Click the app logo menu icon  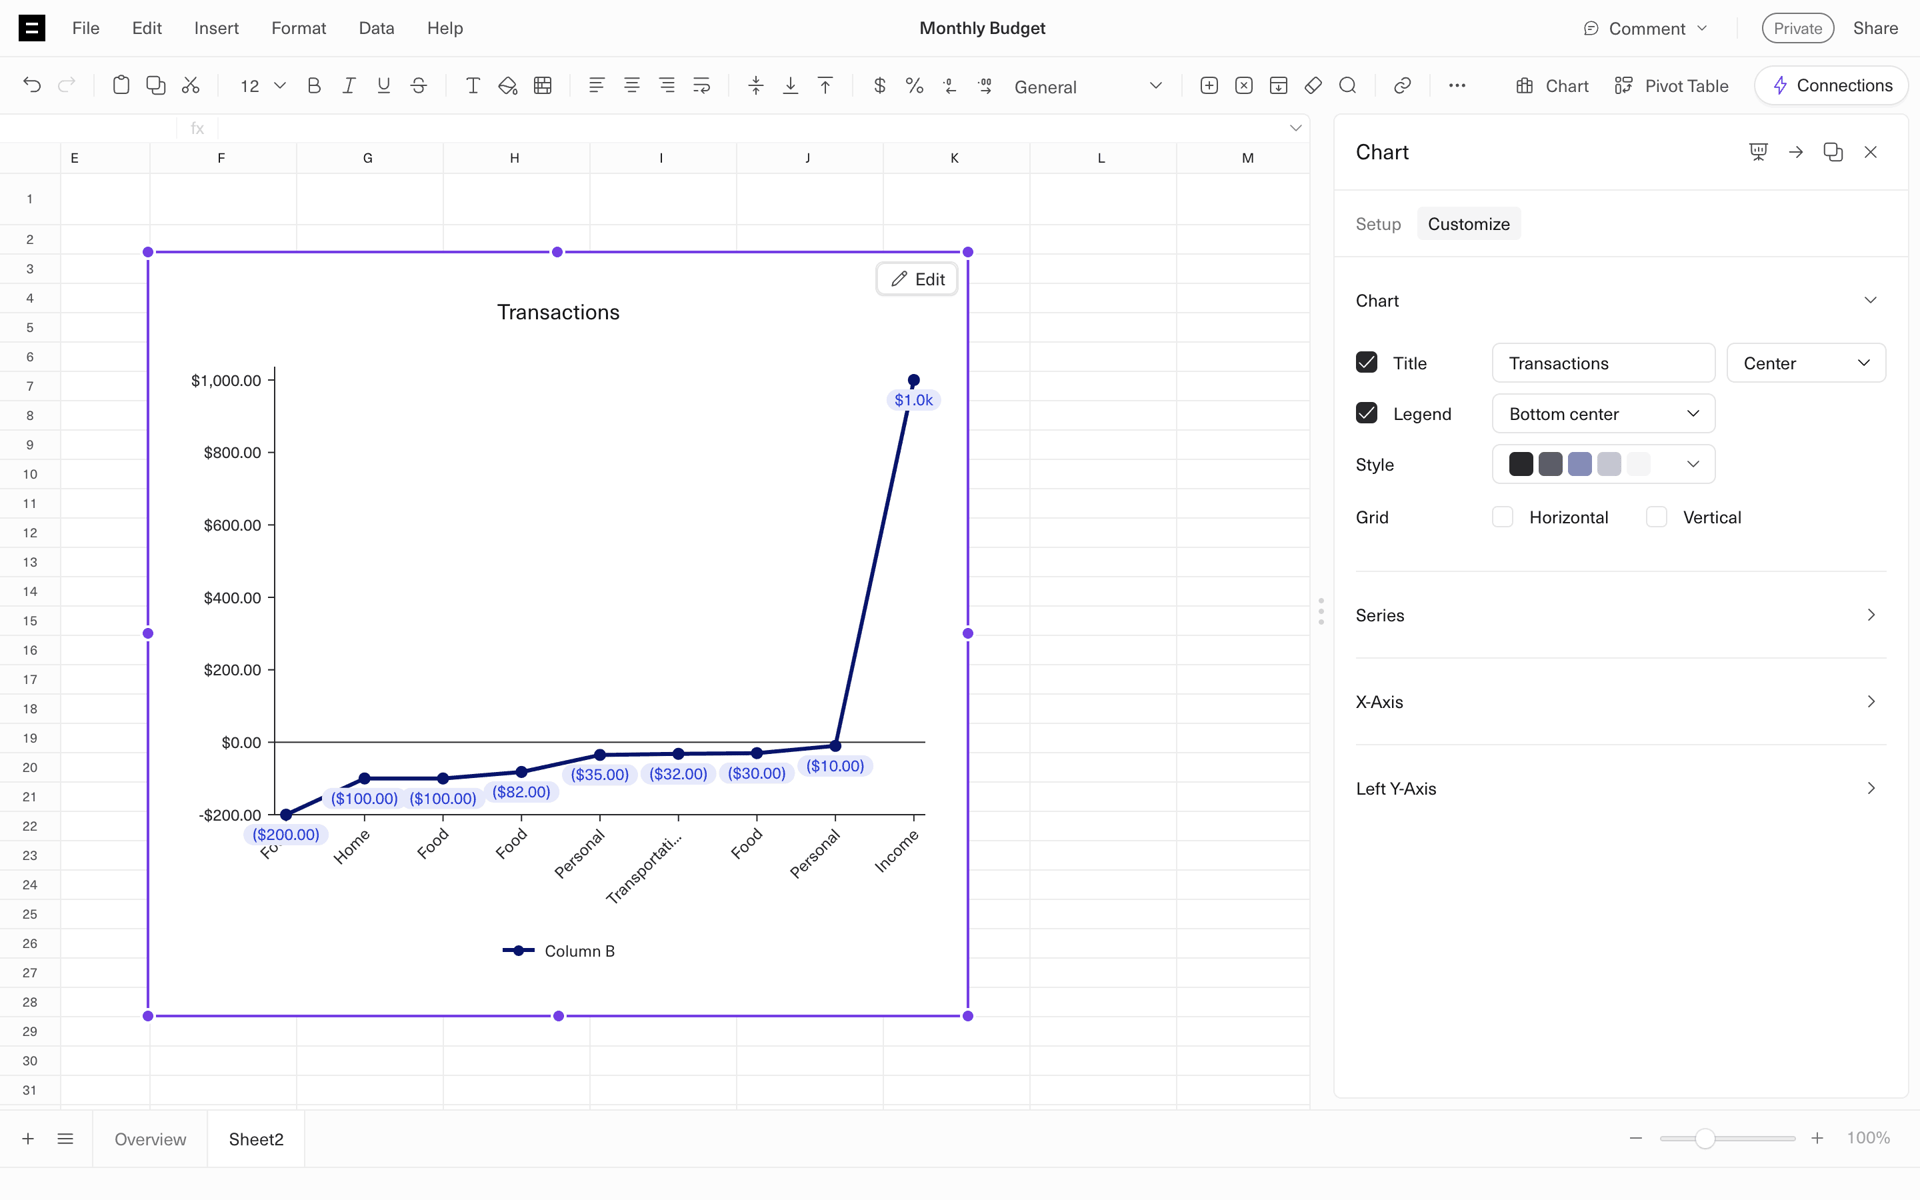pyautogui.click(x=32, y=28)
